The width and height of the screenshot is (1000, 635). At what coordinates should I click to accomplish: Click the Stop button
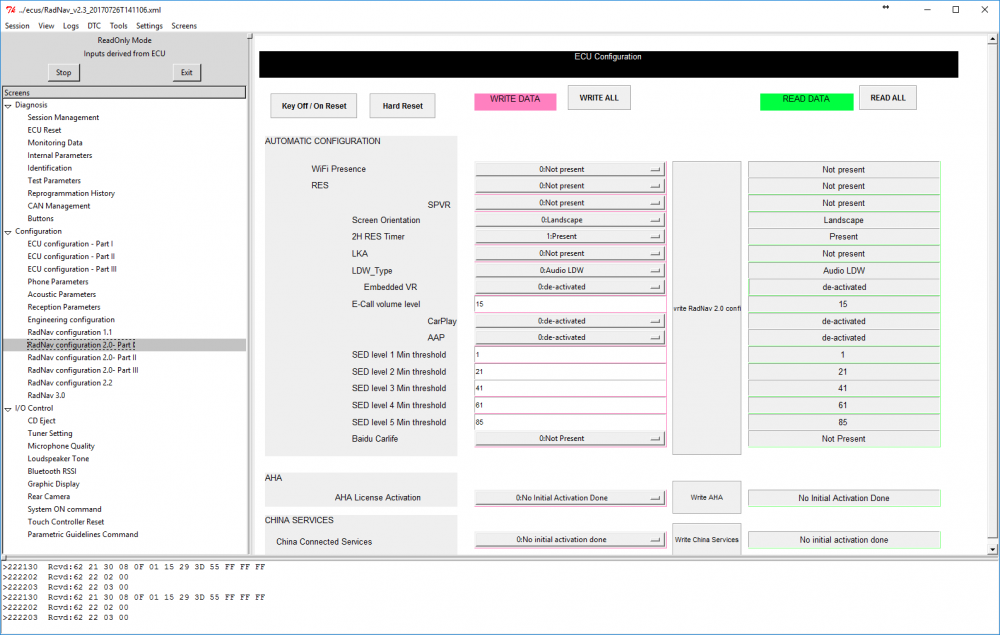coord(64,73)
